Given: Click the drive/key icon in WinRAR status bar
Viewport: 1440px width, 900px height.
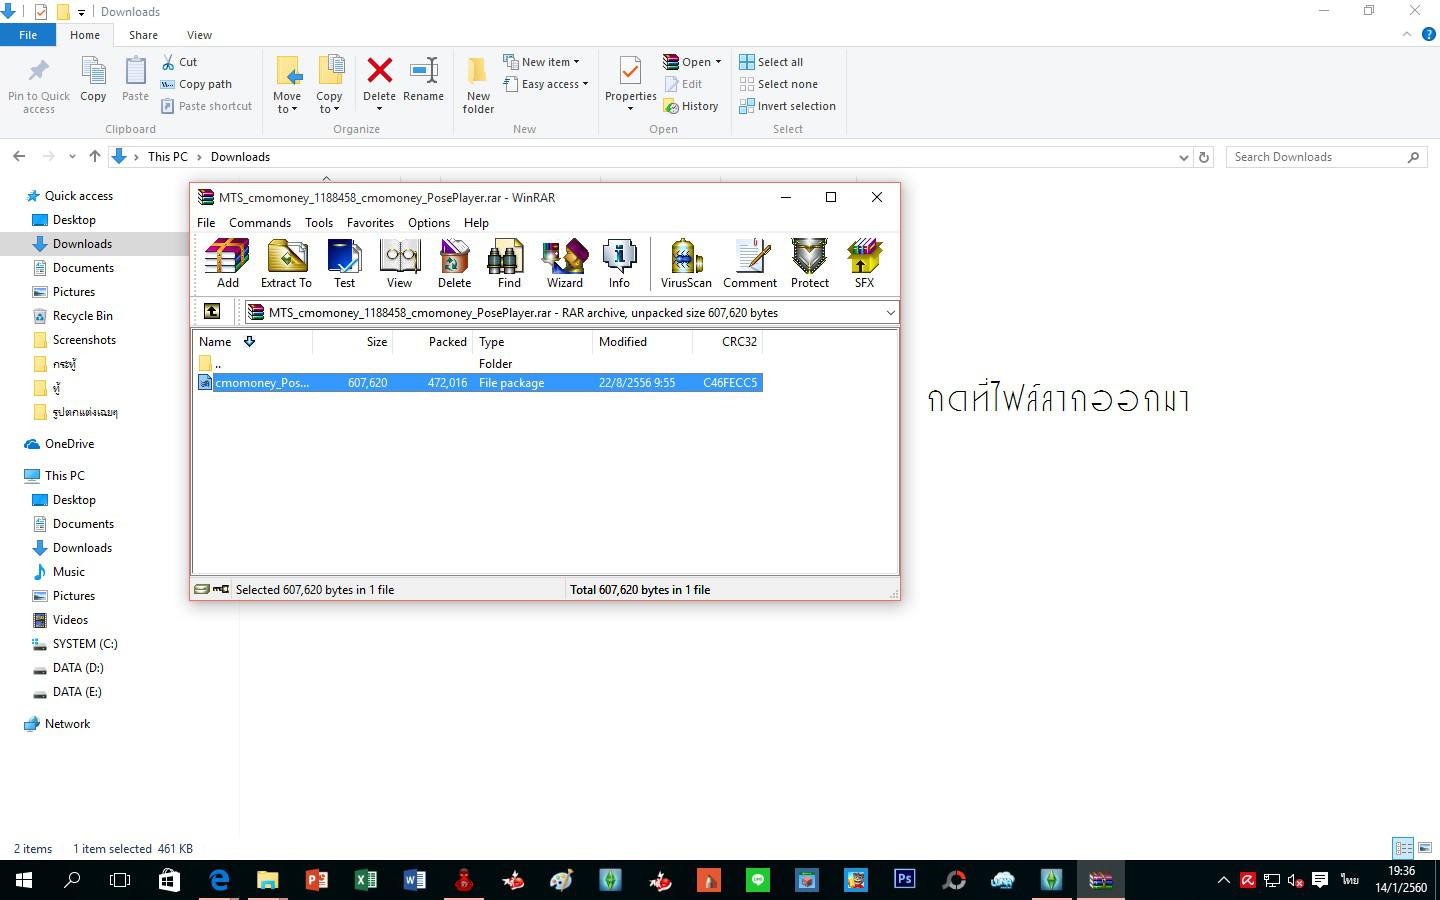Looking at the screenshot, I should [x=212, y=589].
